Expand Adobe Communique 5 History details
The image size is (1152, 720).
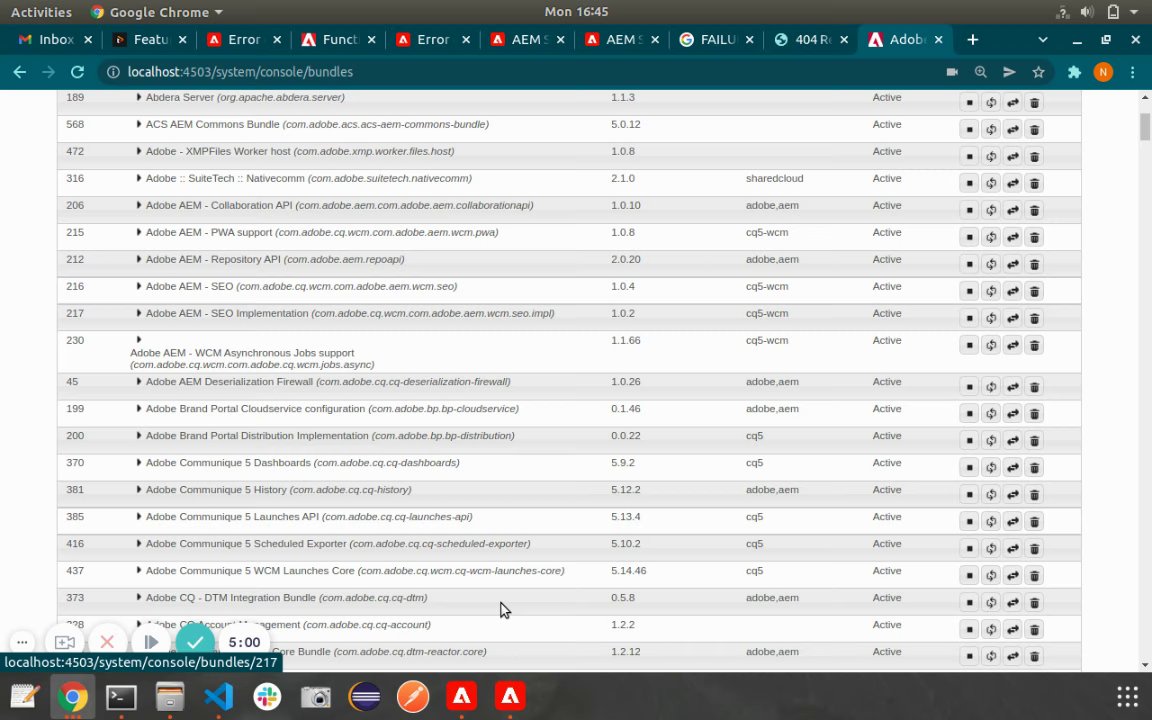coord(138,489)
